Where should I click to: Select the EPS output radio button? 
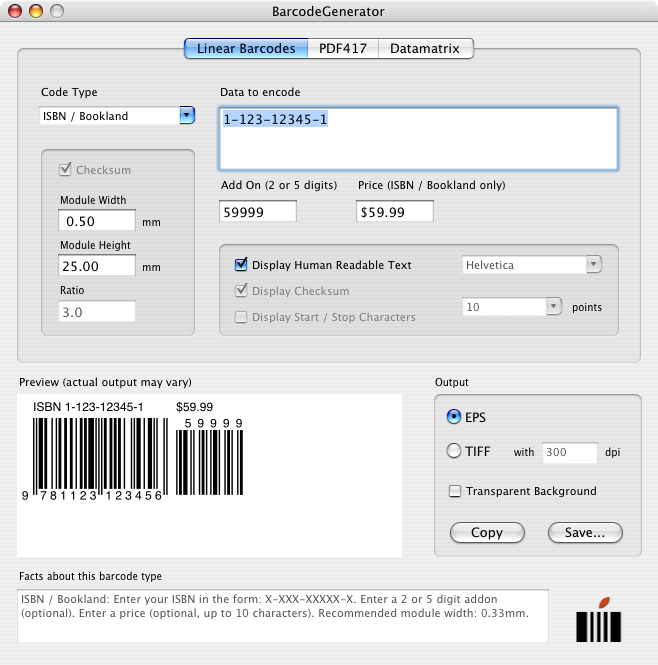(454, 416)
